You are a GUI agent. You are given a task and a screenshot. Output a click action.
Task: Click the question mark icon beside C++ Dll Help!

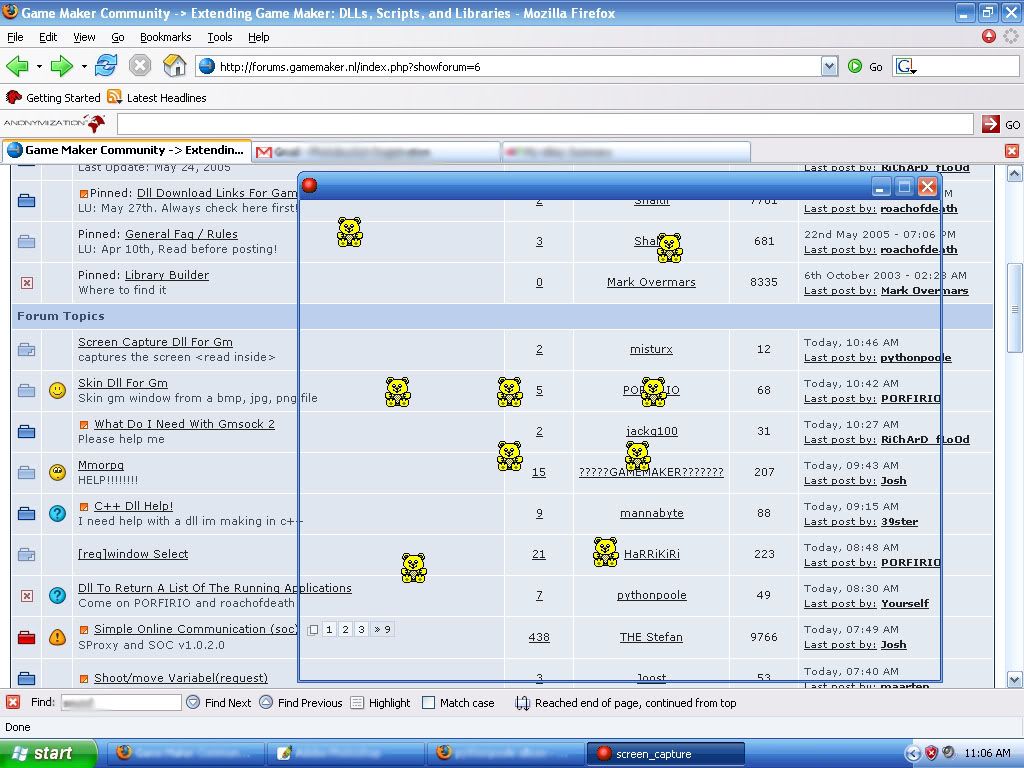(57, 513)
